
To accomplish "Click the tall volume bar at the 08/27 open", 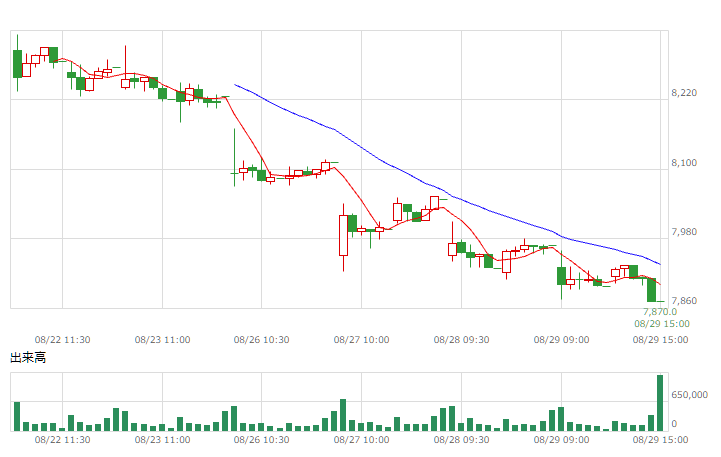I will (343, 415).
